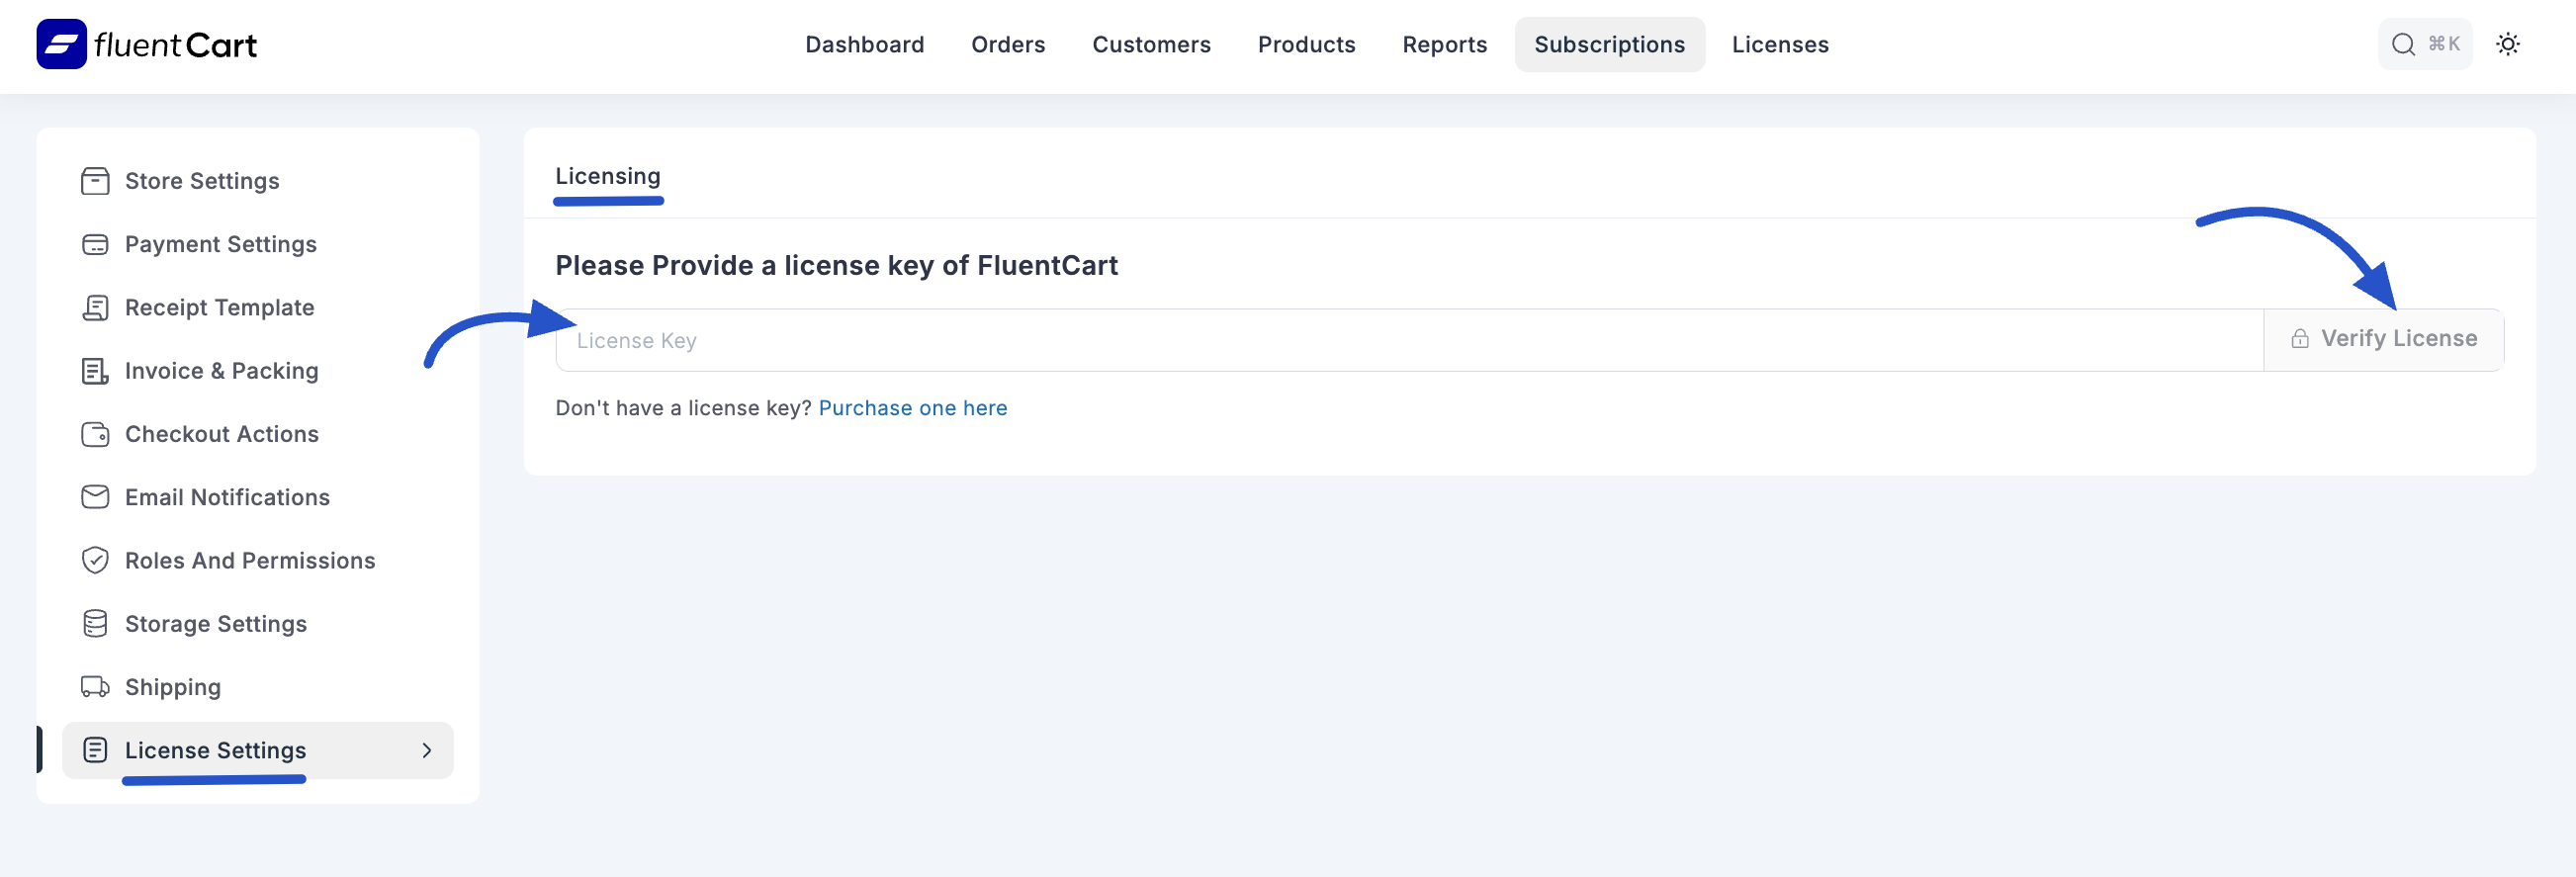The height and width of the screenshot is (877, 2576).
Task: Follow the Purchase one here link
Action: coord(912,408)
